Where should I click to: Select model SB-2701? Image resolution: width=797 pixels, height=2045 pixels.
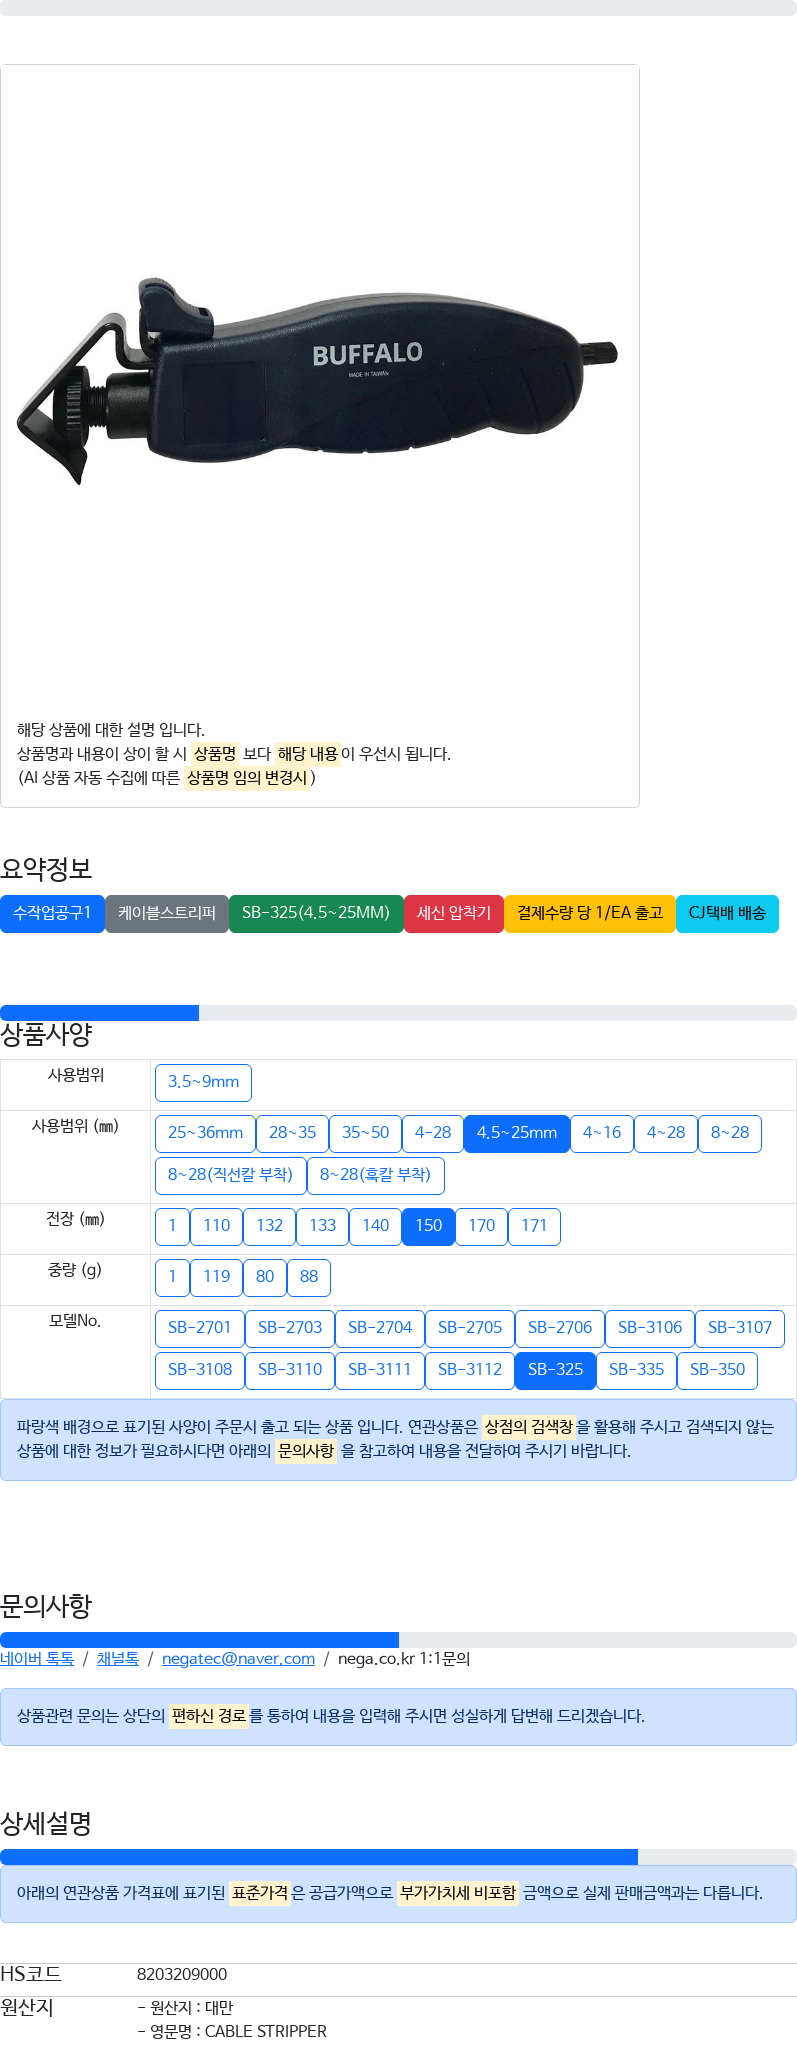(200, 1328)
